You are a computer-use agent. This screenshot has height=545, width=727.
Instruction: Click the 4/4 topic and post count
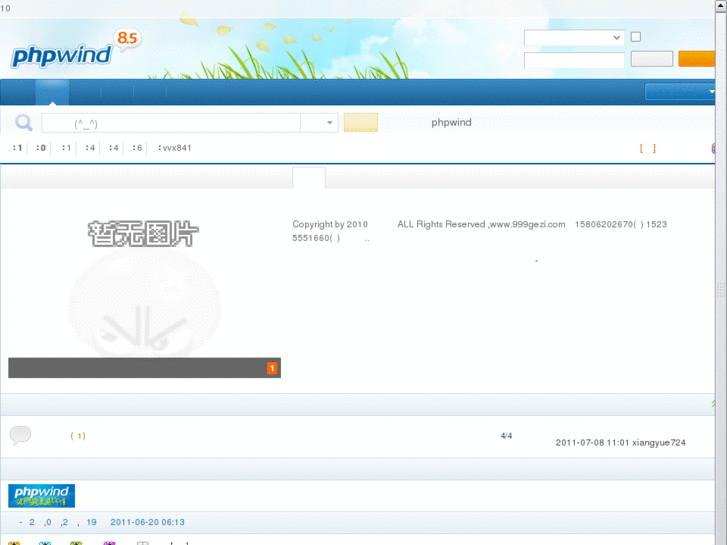point(506,436)
